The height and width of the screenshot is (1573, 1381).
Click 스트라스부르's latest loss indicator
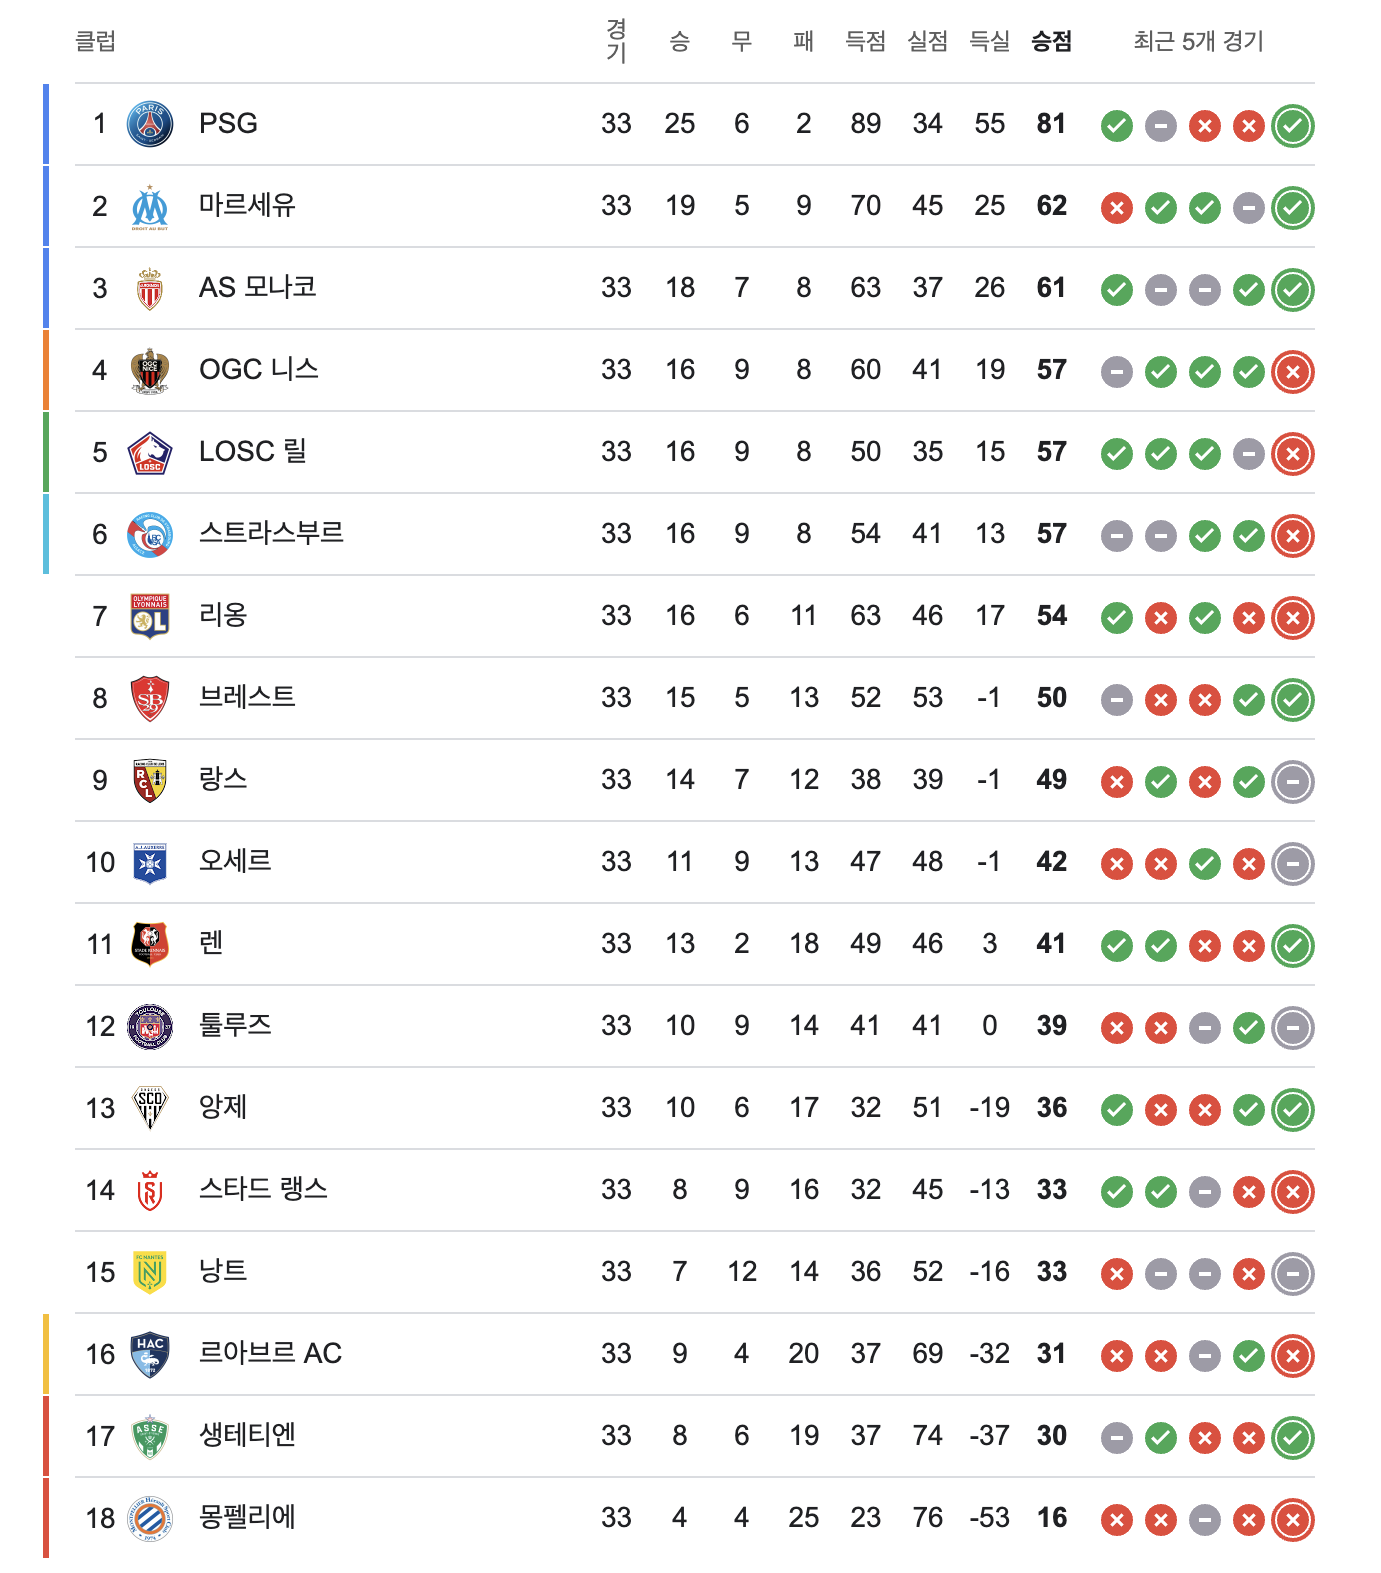pos(1293,536)
